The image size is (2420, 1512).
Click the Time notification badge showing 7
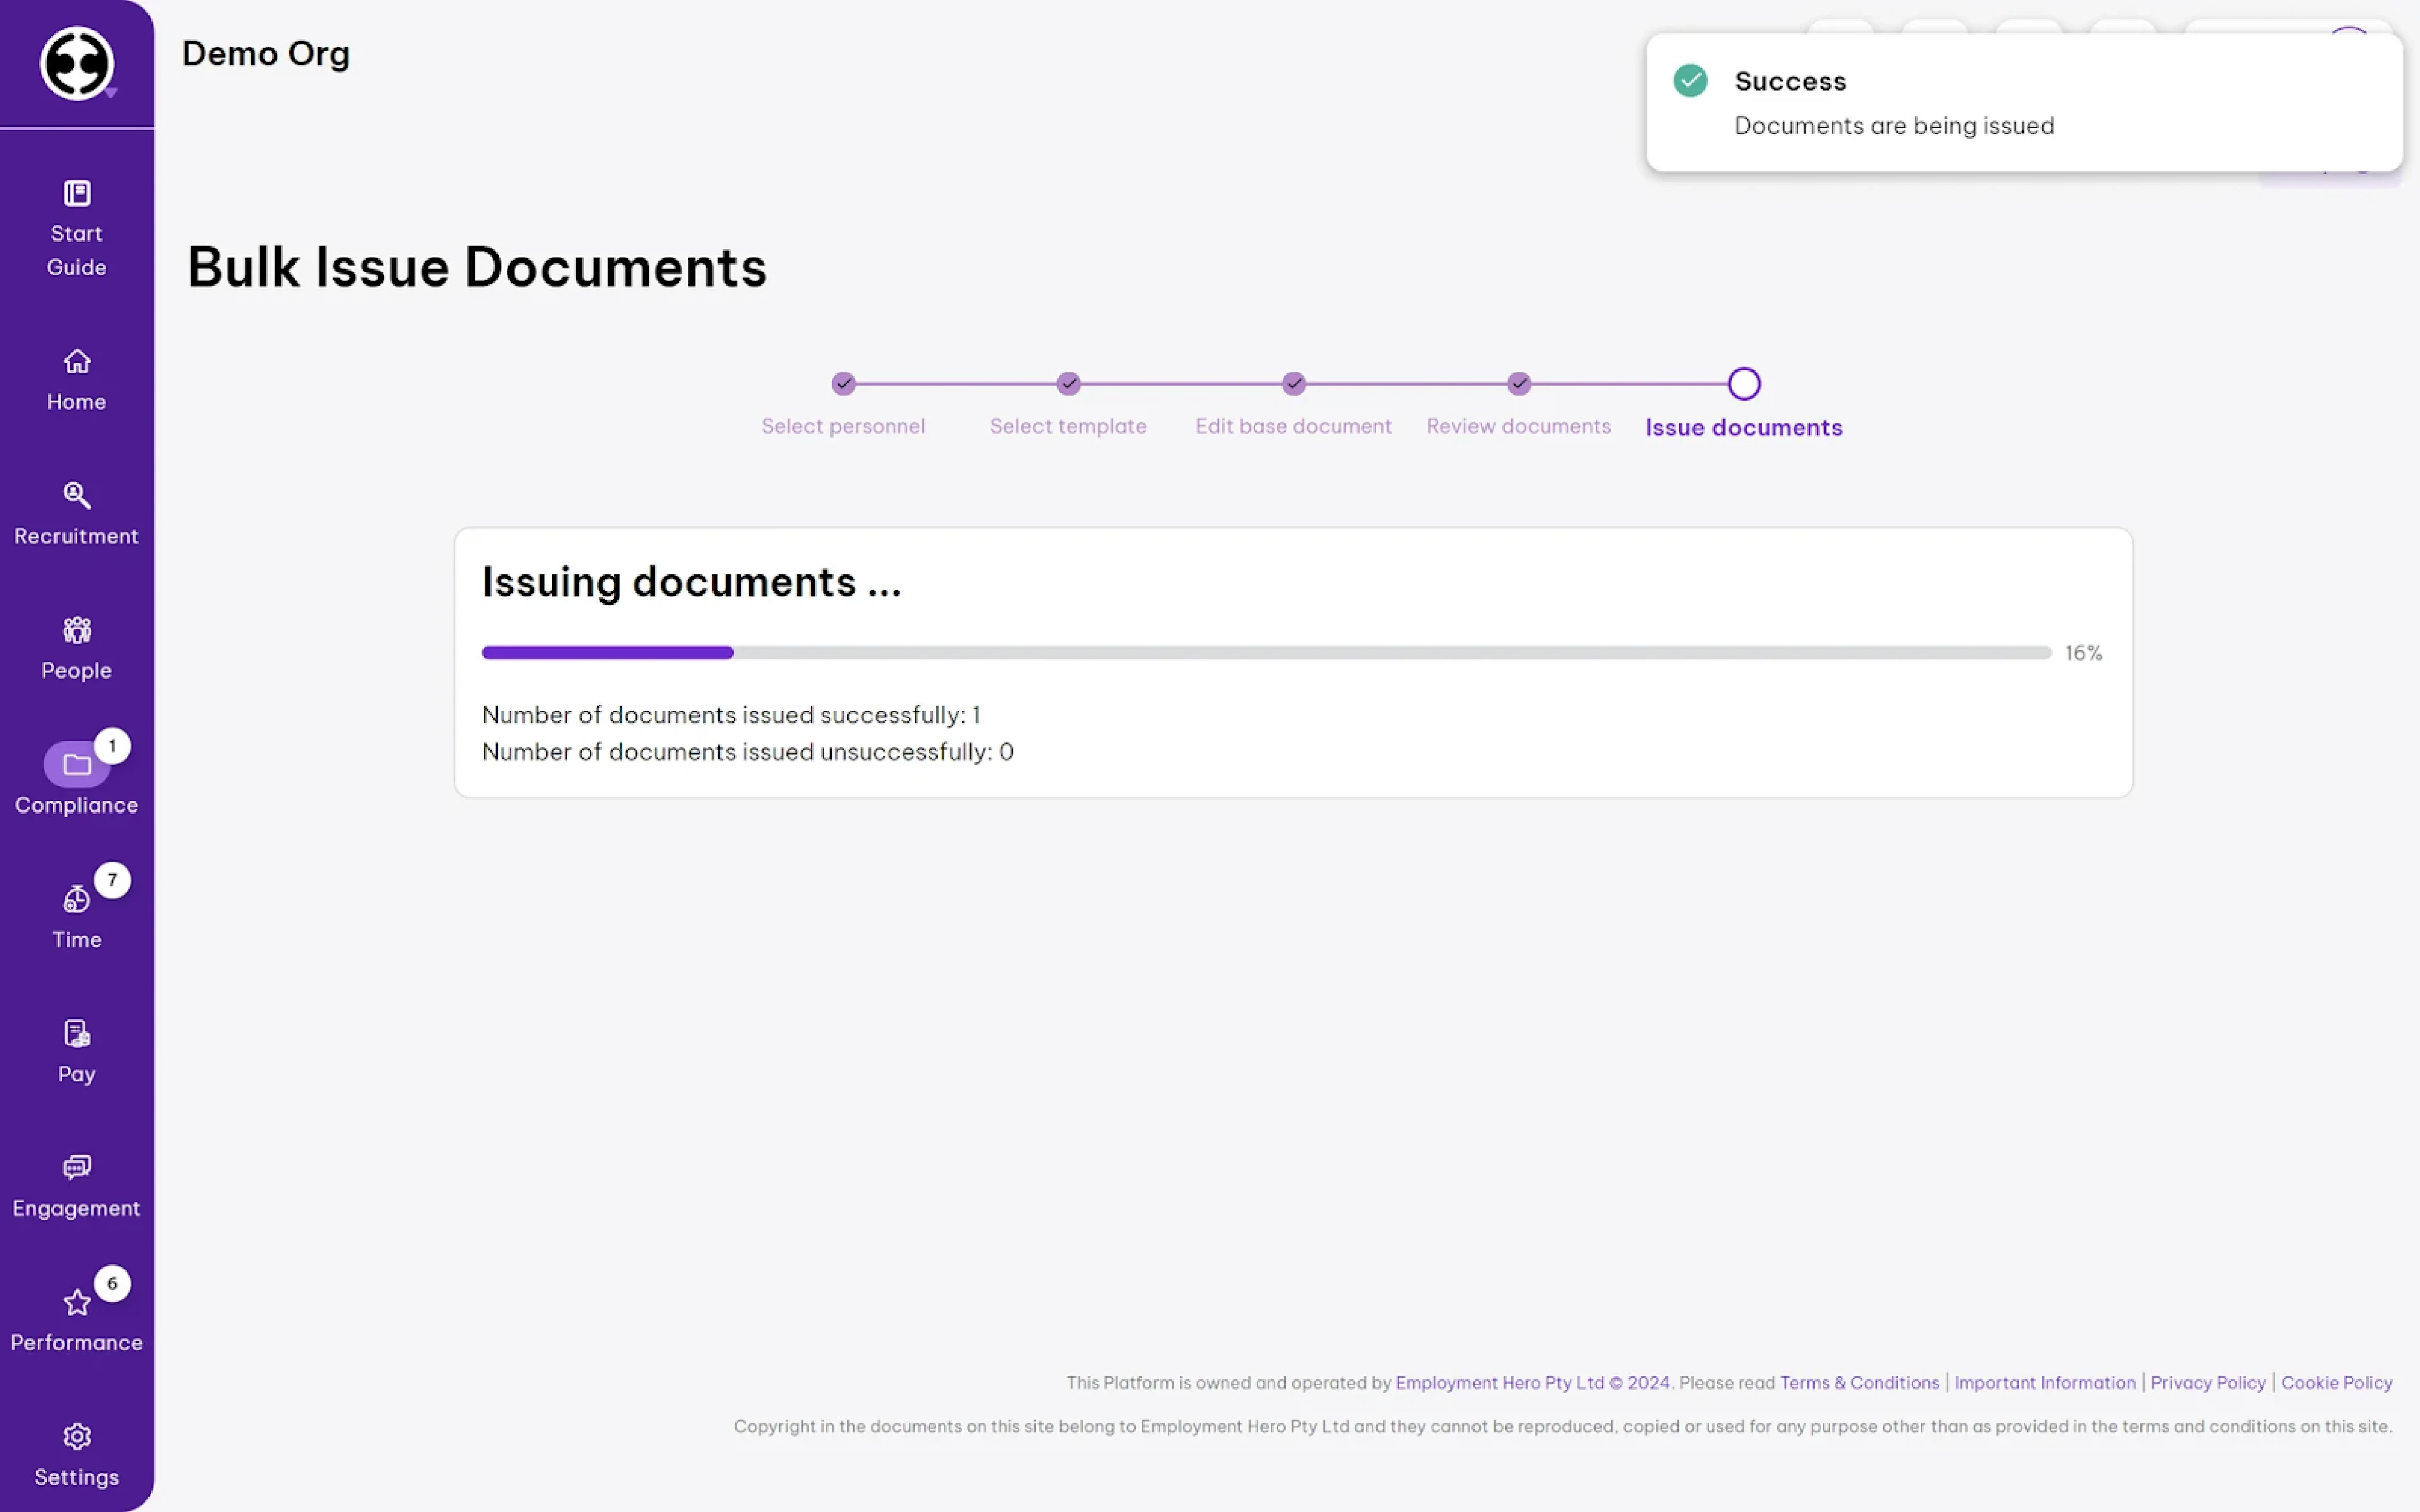tap(112, 881)
